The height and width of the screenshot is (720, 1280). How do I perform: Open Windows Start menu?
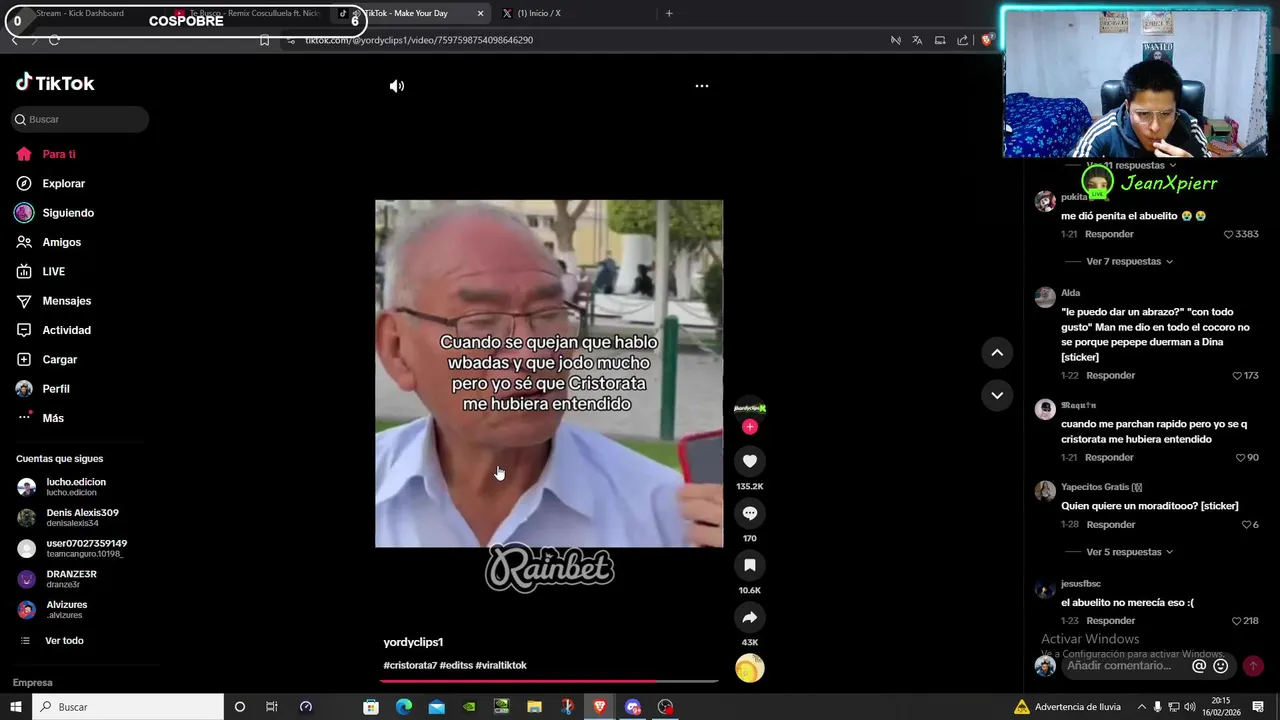pyautogui.click(x=15, y=707)
